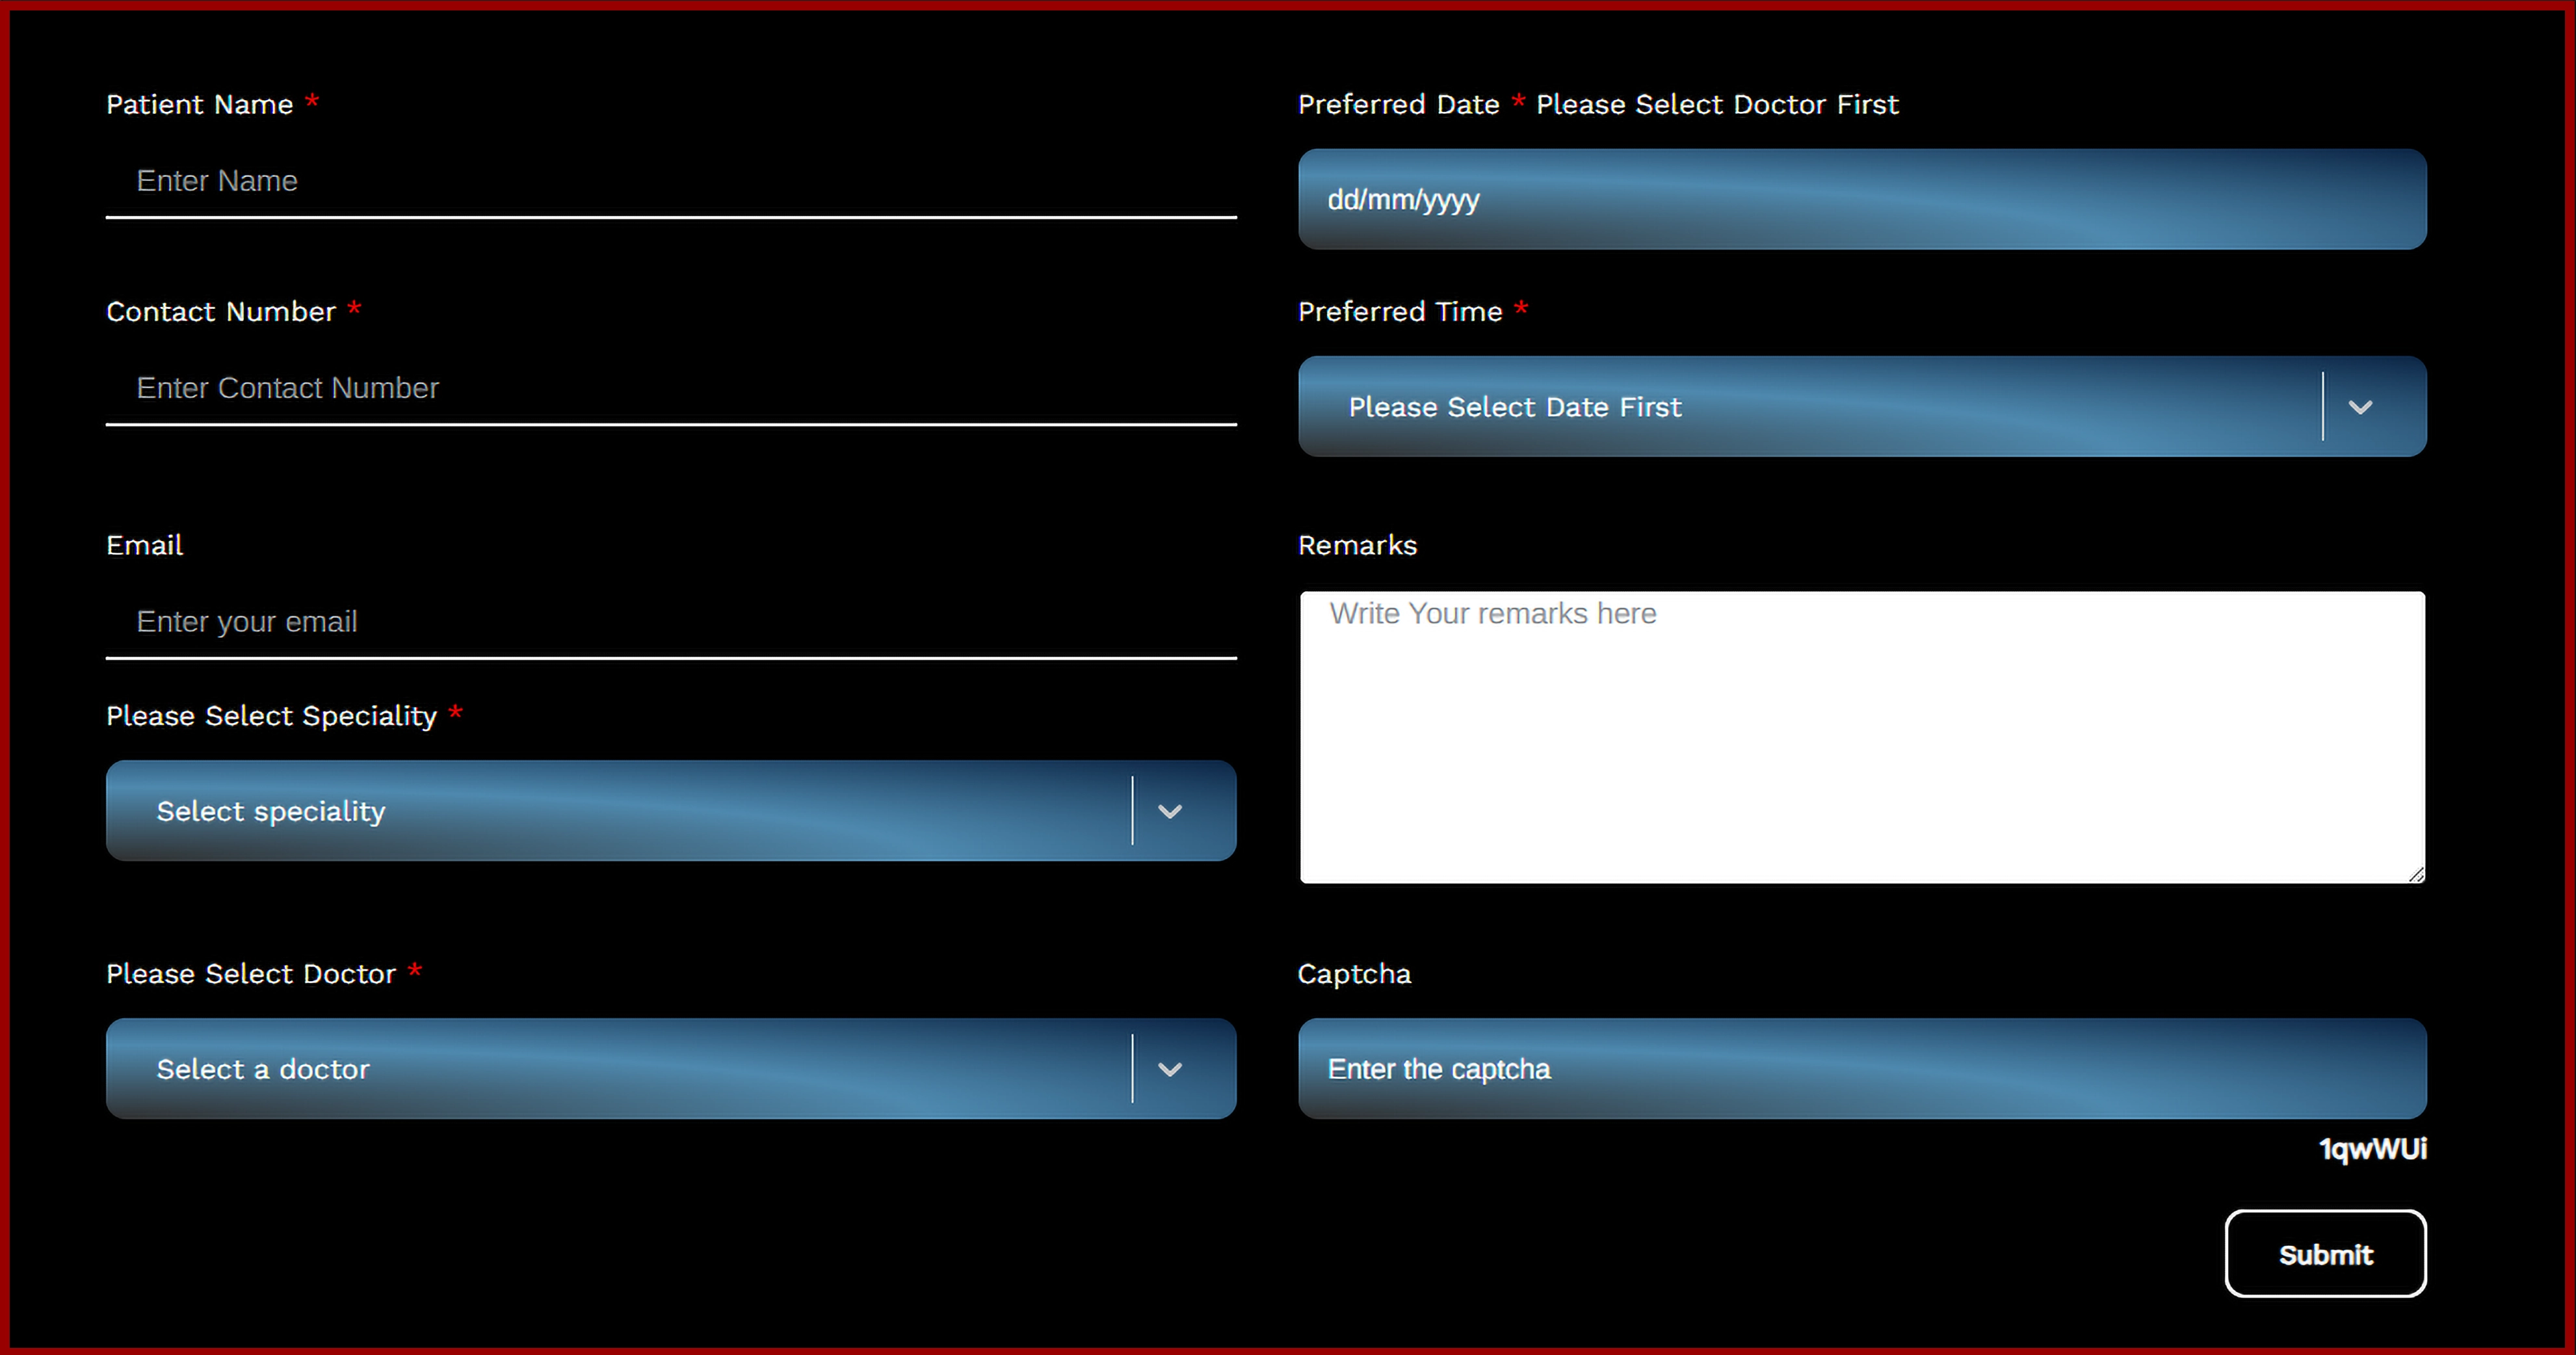Click the Captcha label text

1354,974
